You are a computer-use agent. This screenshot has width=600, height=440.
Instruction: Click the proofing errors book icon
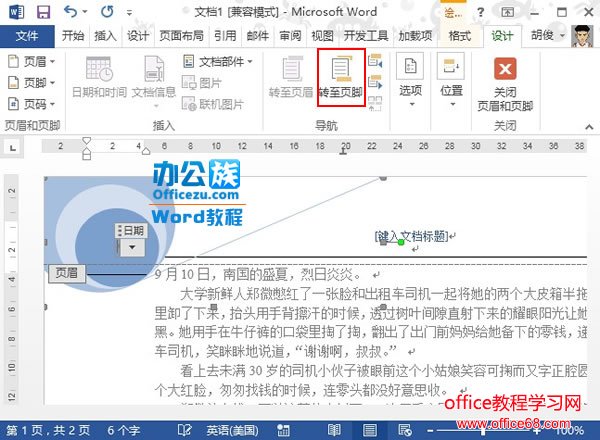coord(184,430)
